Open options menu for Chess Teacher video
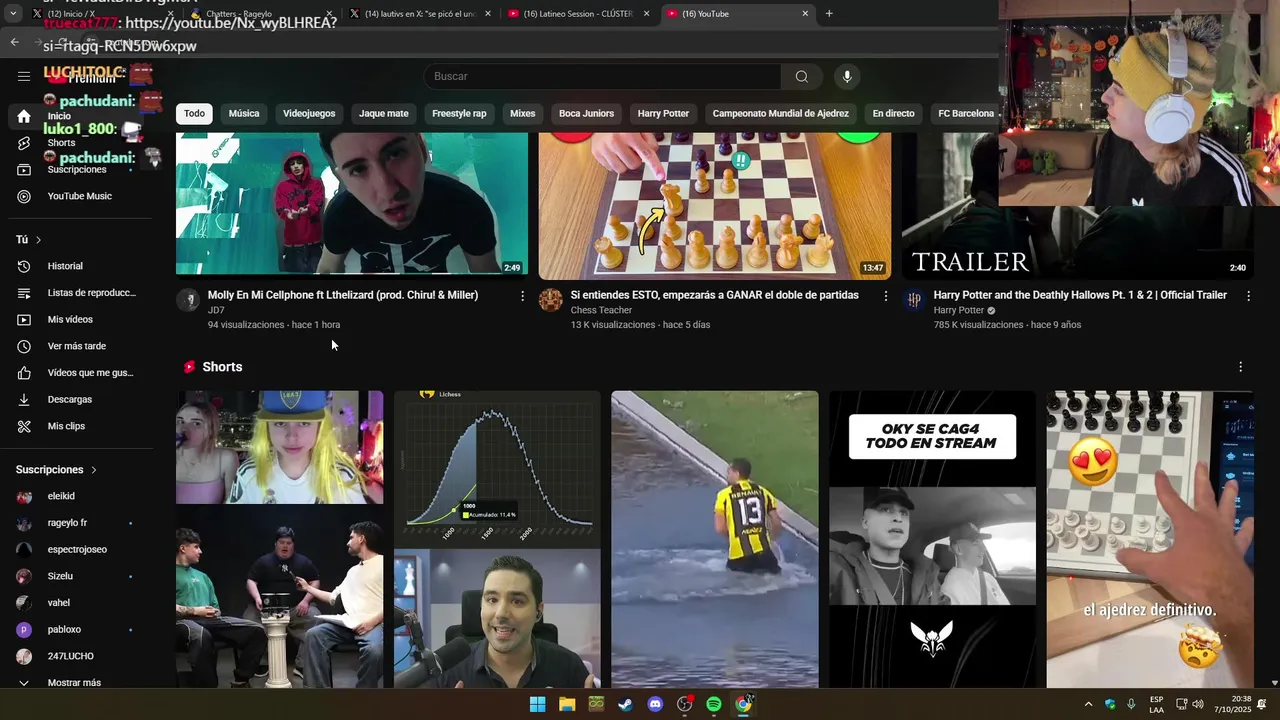 (885, 296)
